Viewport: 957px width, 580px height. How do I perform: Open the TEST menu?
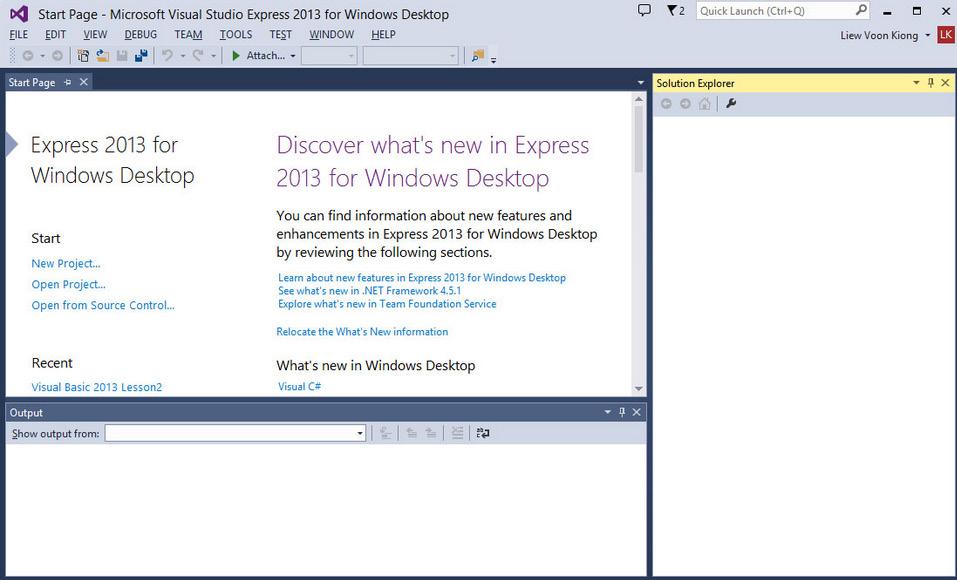coord(280,35)
